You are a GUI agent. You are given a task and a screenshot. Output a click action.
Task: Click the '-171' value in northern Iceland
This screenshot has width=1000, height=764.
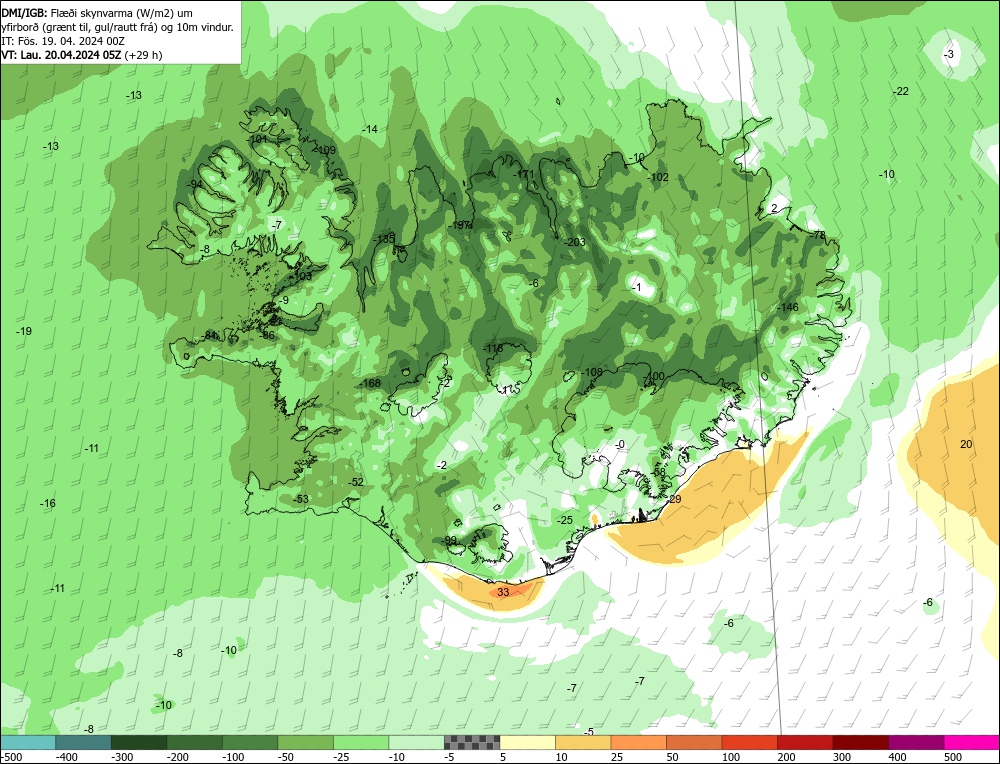(524, 173)
